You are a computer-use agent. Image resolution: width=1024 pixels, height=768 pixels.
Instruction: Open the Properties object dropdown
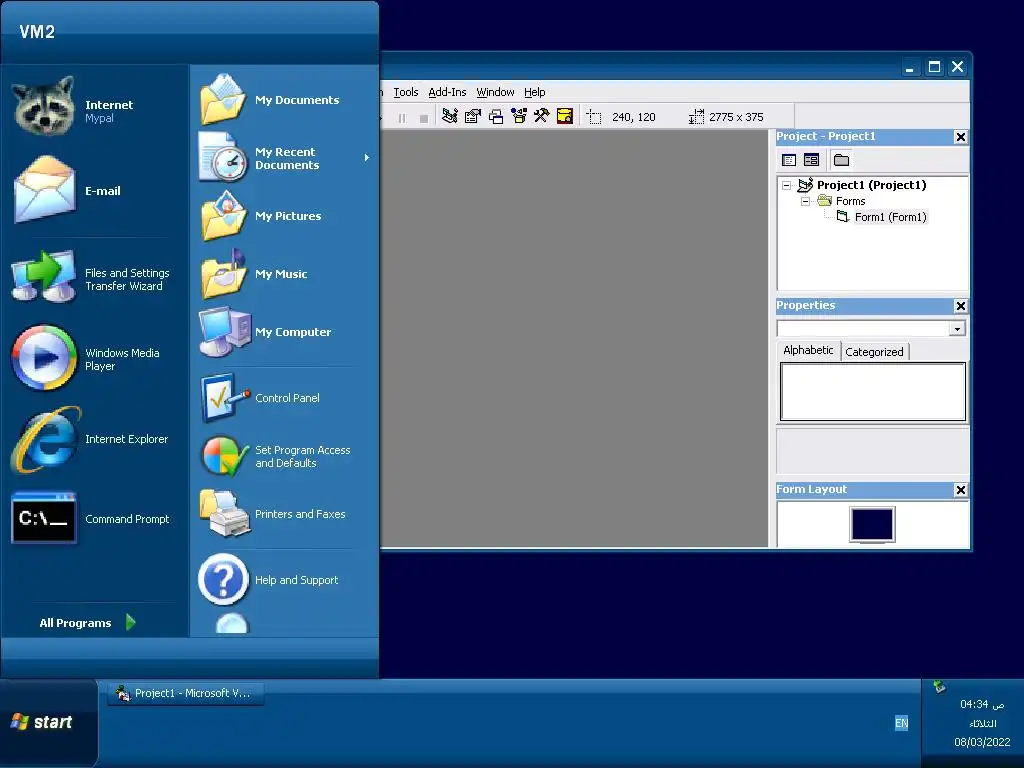pos(957,328)
